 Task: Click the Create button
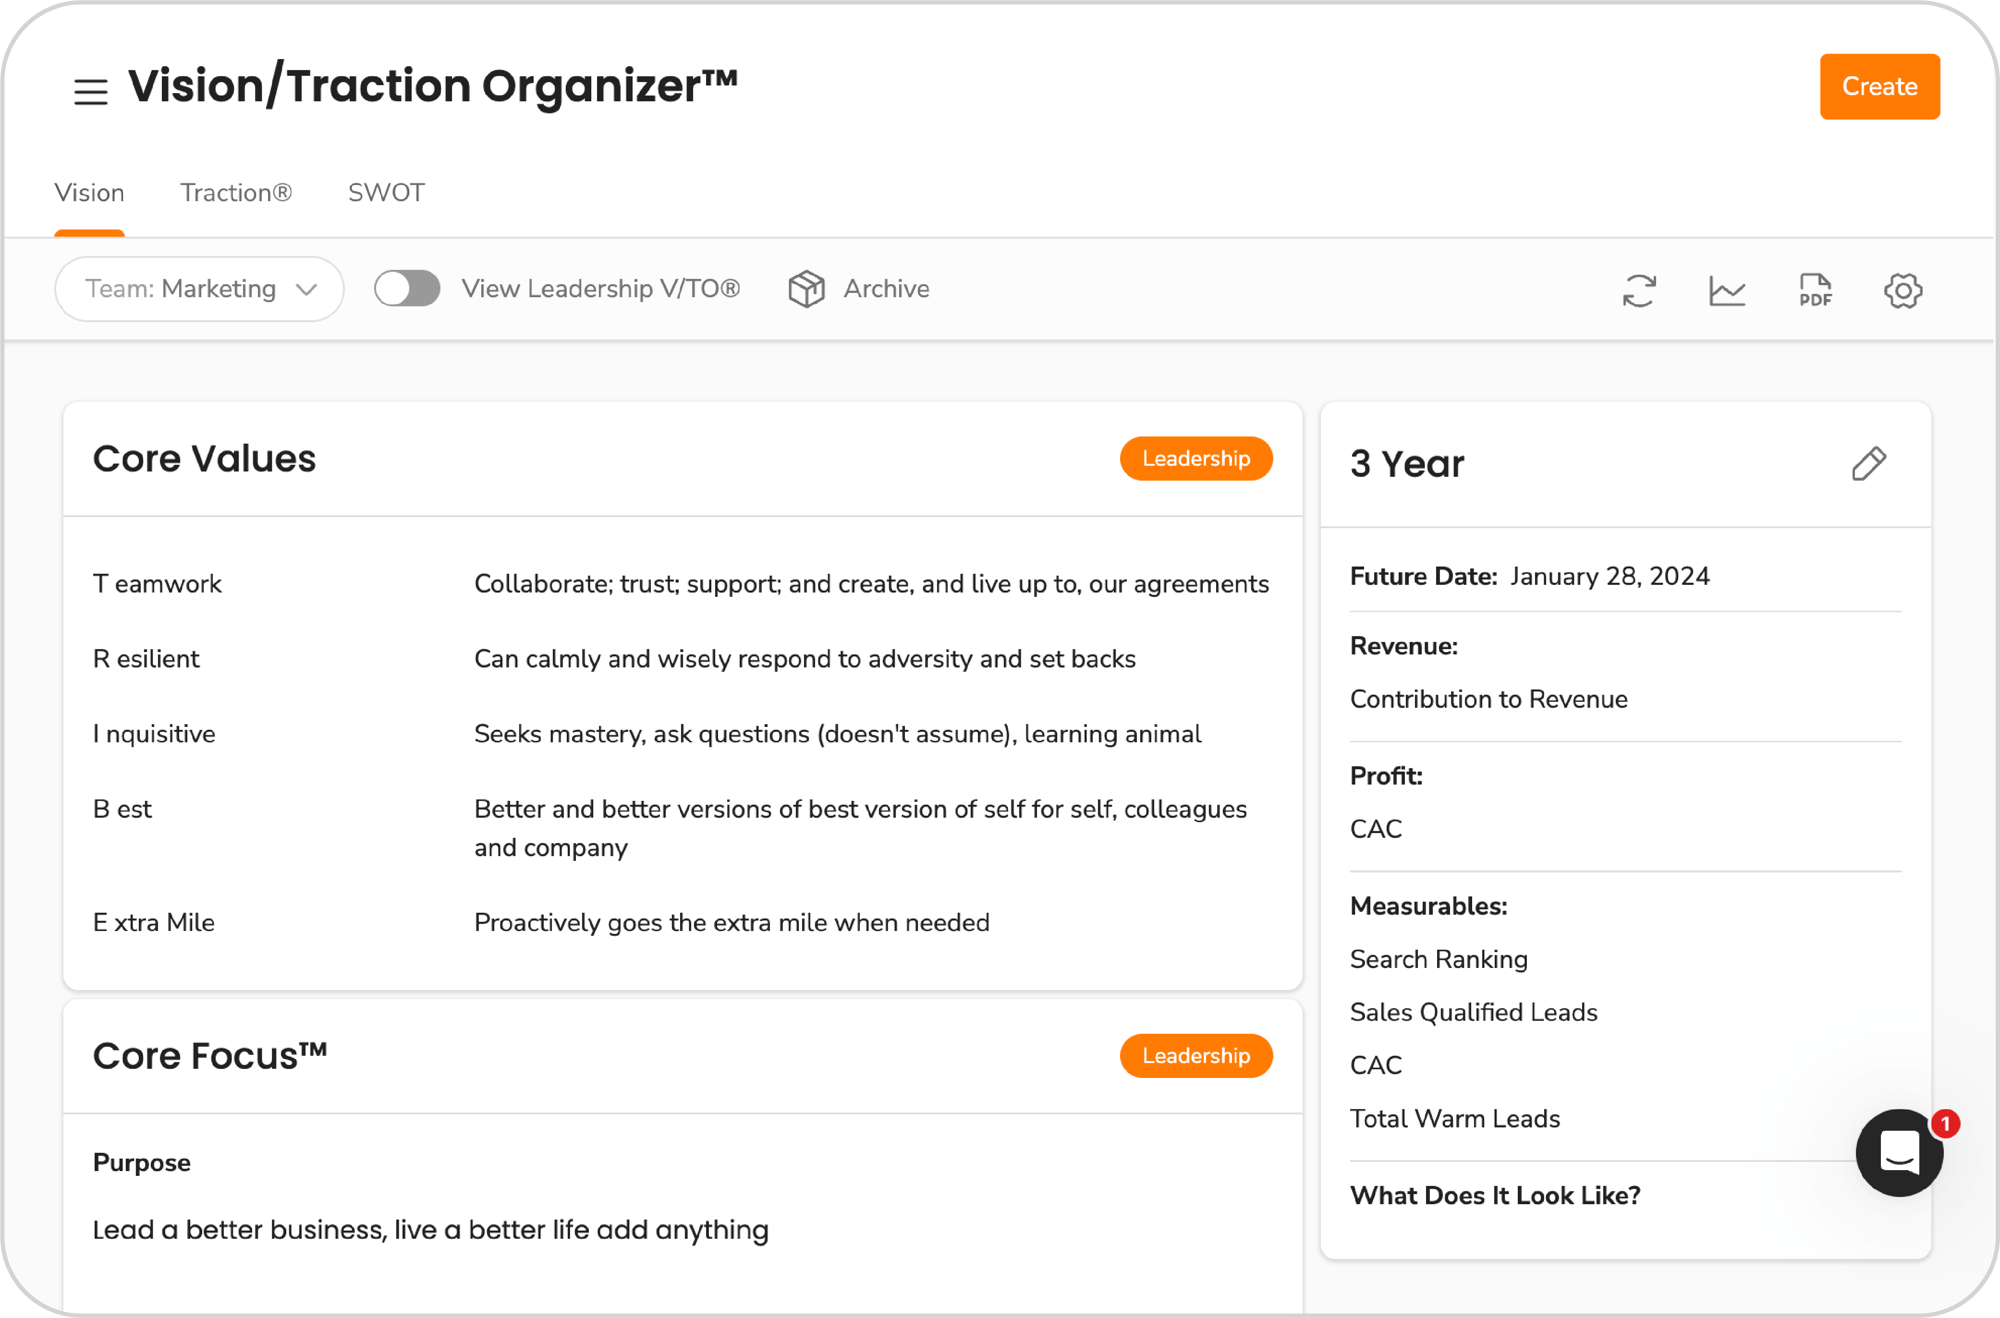[x=1879, y=86]
